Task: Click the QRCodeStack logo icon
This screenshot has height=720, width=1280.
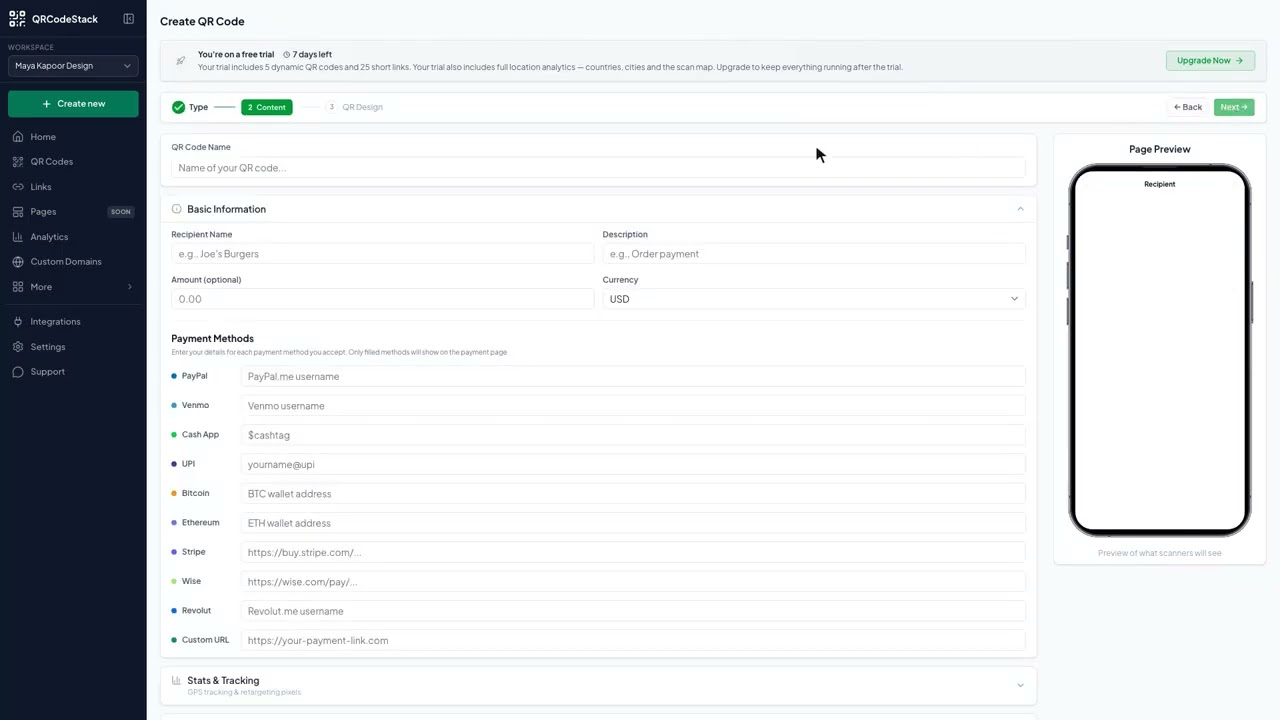Action: 17,19
